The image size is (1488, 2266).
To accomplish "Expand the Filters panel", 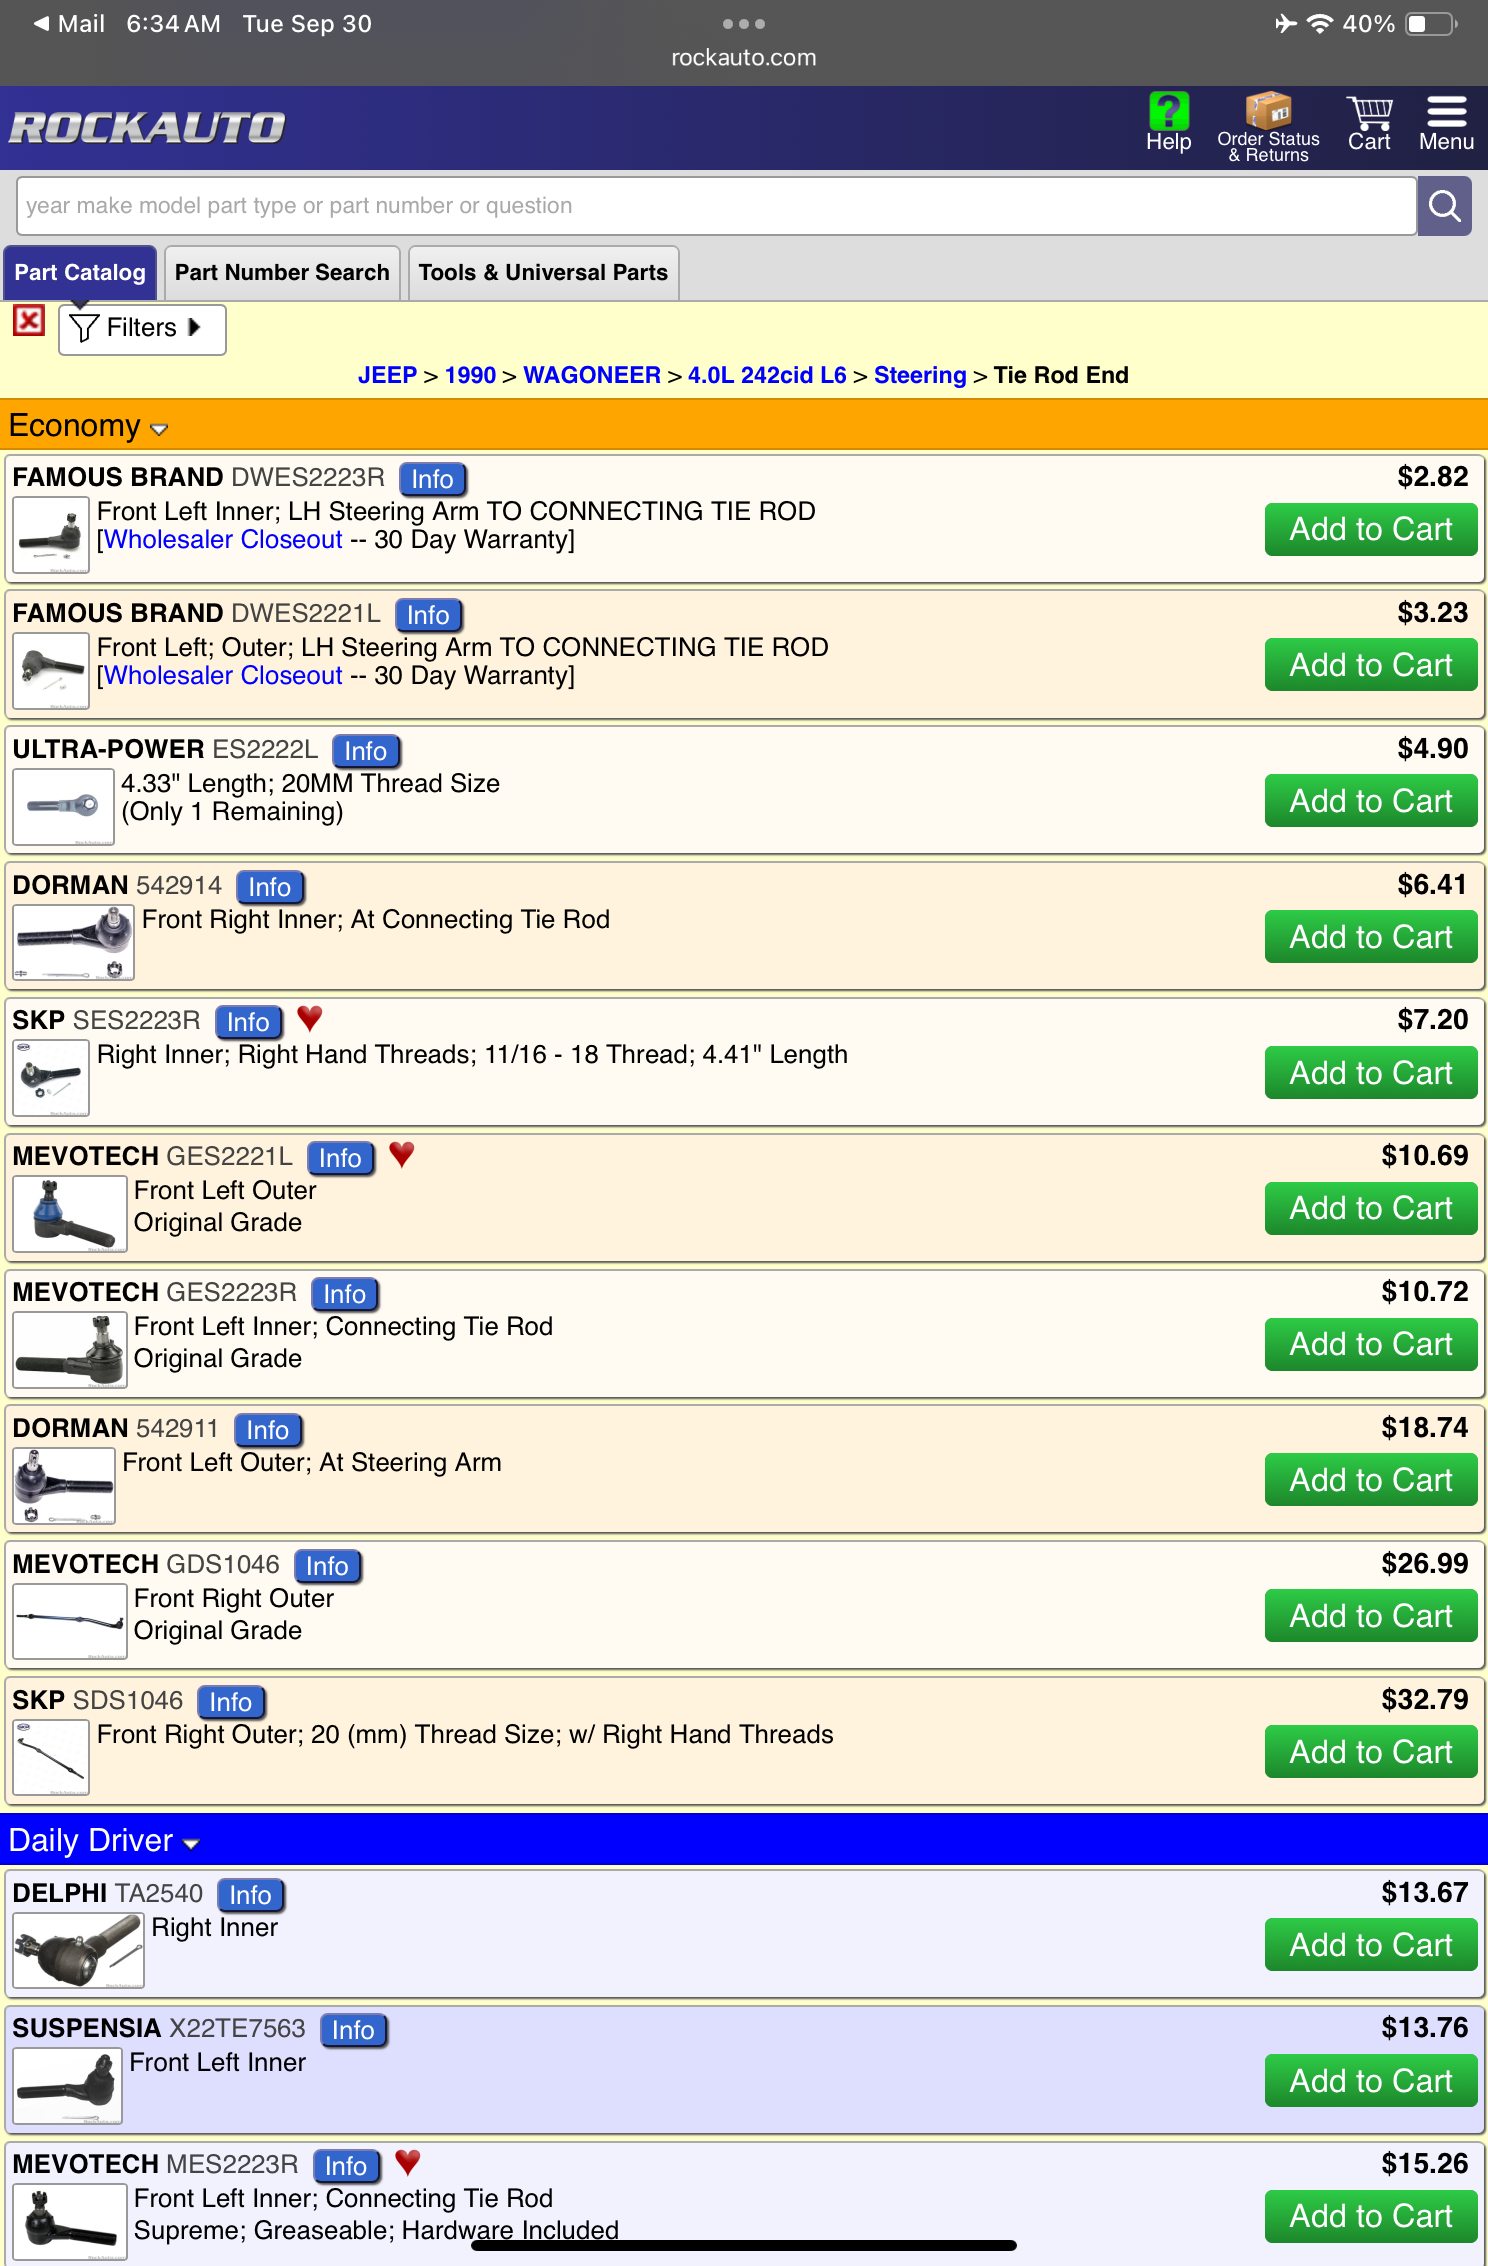I will tap(142, 329).
